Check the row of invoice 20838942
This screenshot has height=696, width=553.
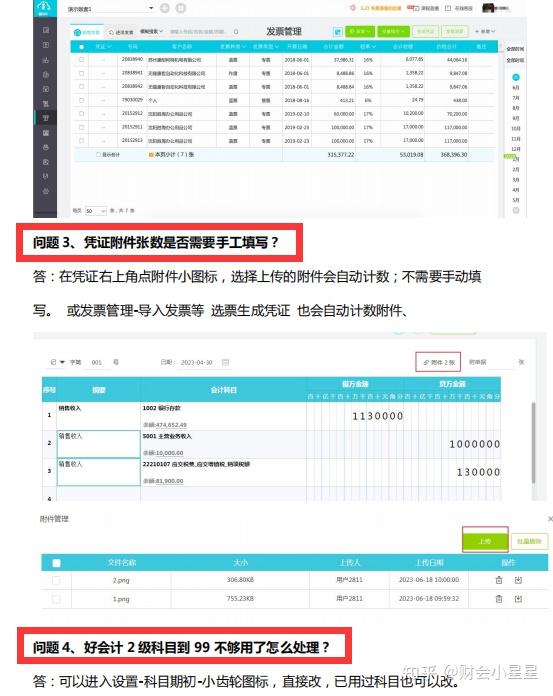click(81, 87)
